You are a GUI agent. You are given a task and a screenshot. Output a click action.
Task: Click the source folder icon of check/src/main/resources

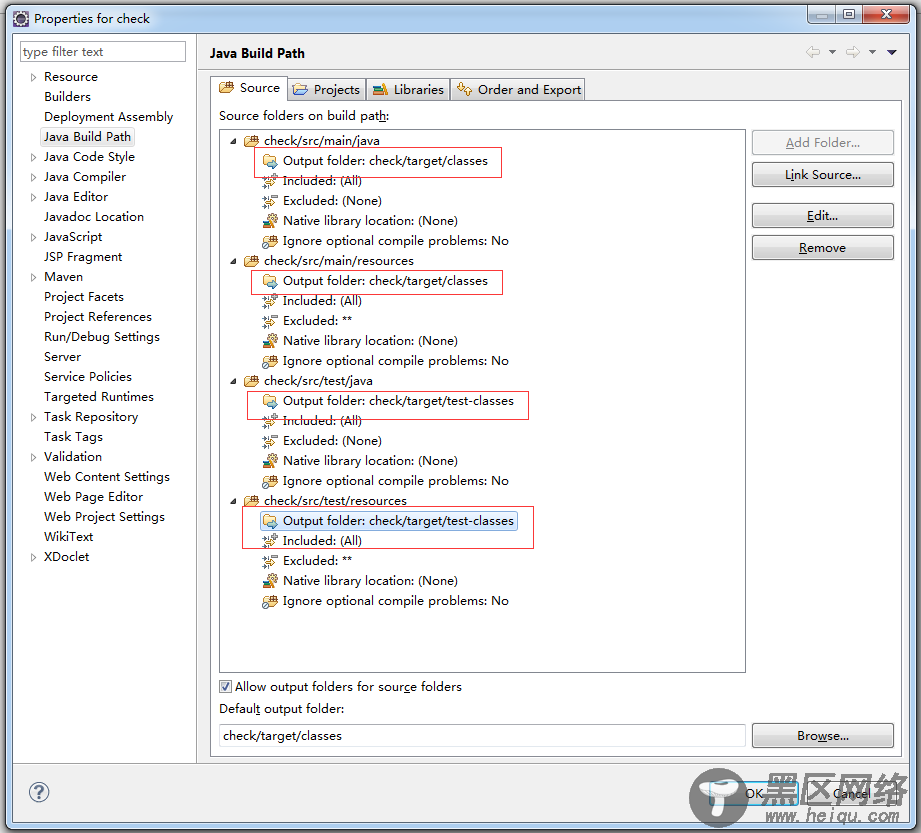pyautogui.click(x=251, y=261)
